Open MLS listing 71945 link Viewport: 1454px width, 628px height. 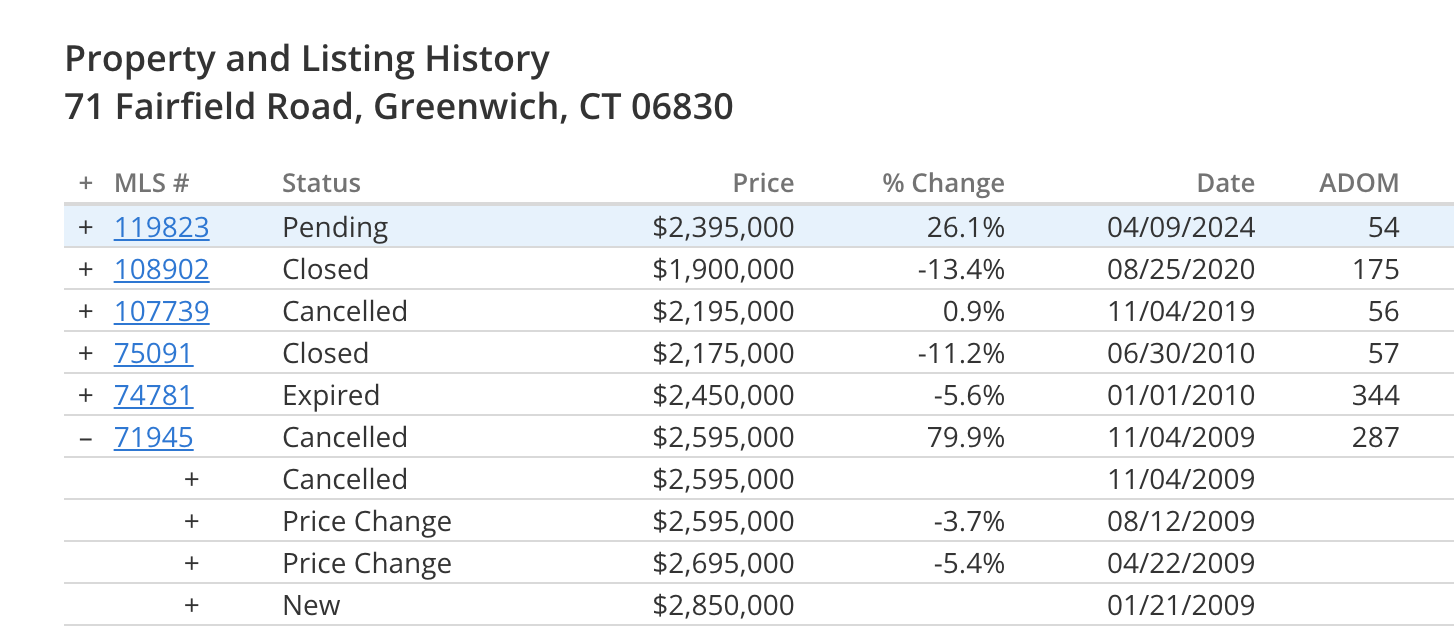click(154, 438)
